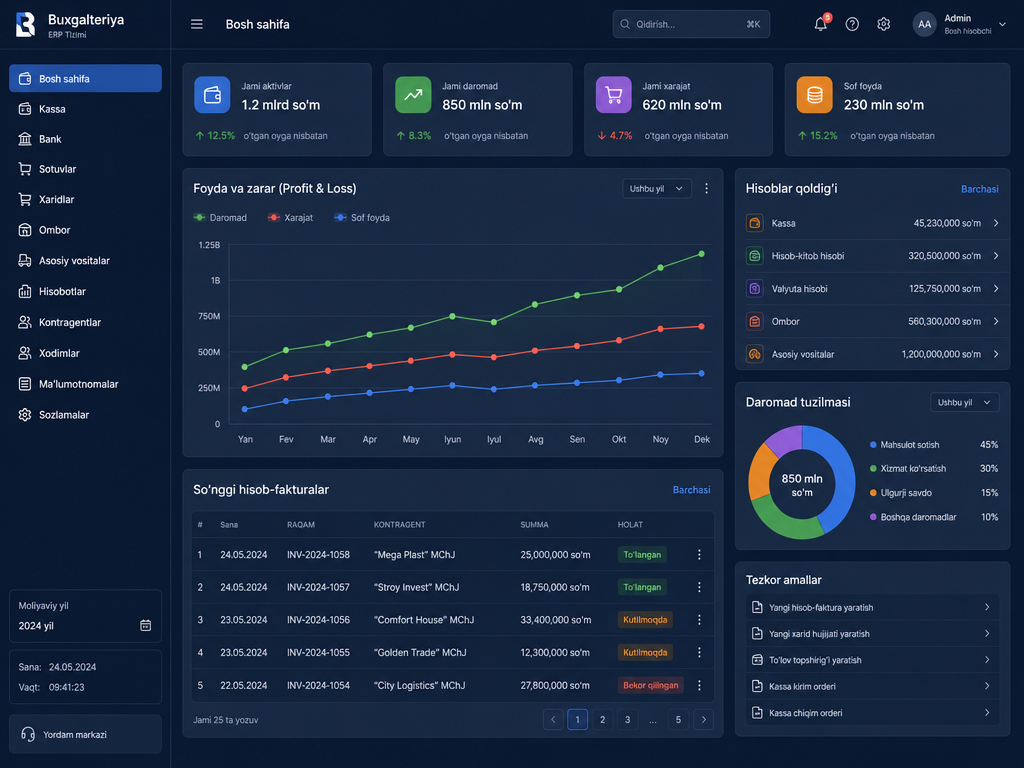Open Bank section in sidebar
The height and width of the screenshot is (768, 1024).
tap(86, 139)
